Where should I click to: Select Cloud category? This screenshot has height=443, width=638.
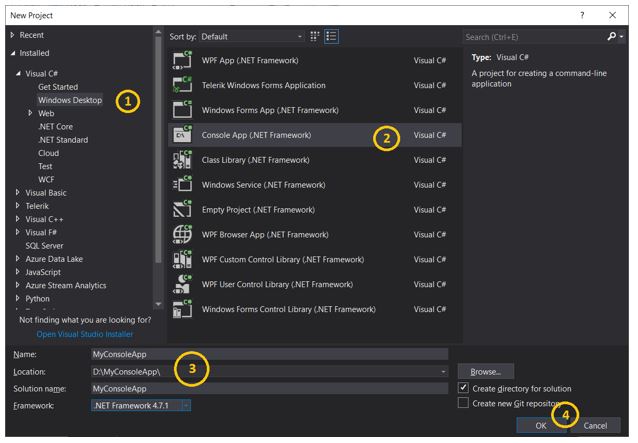48,153
